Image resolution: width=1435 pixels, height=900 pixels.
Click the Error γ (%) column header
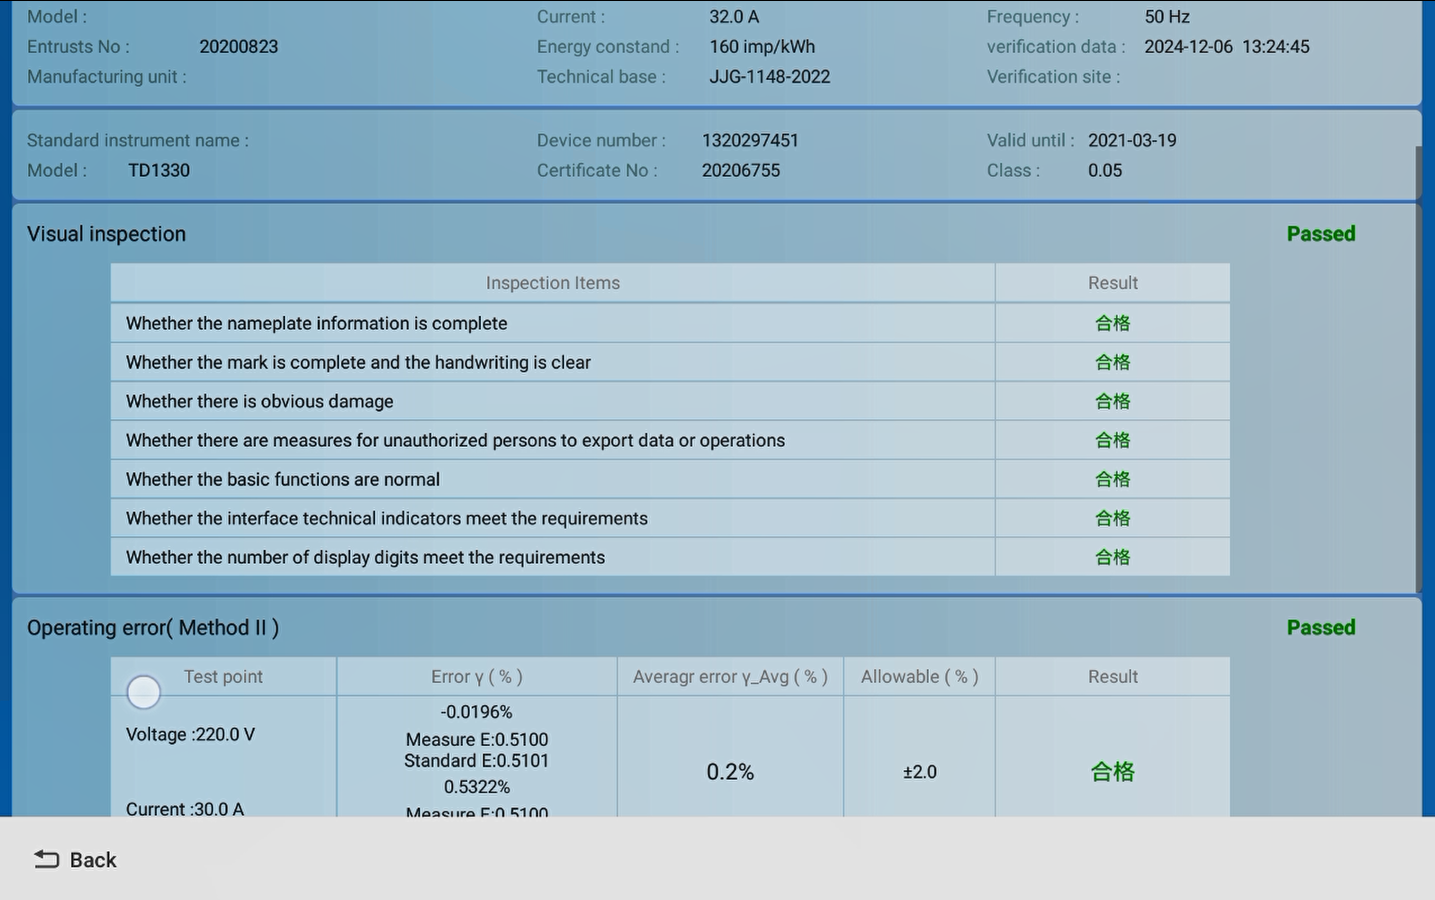476,677
